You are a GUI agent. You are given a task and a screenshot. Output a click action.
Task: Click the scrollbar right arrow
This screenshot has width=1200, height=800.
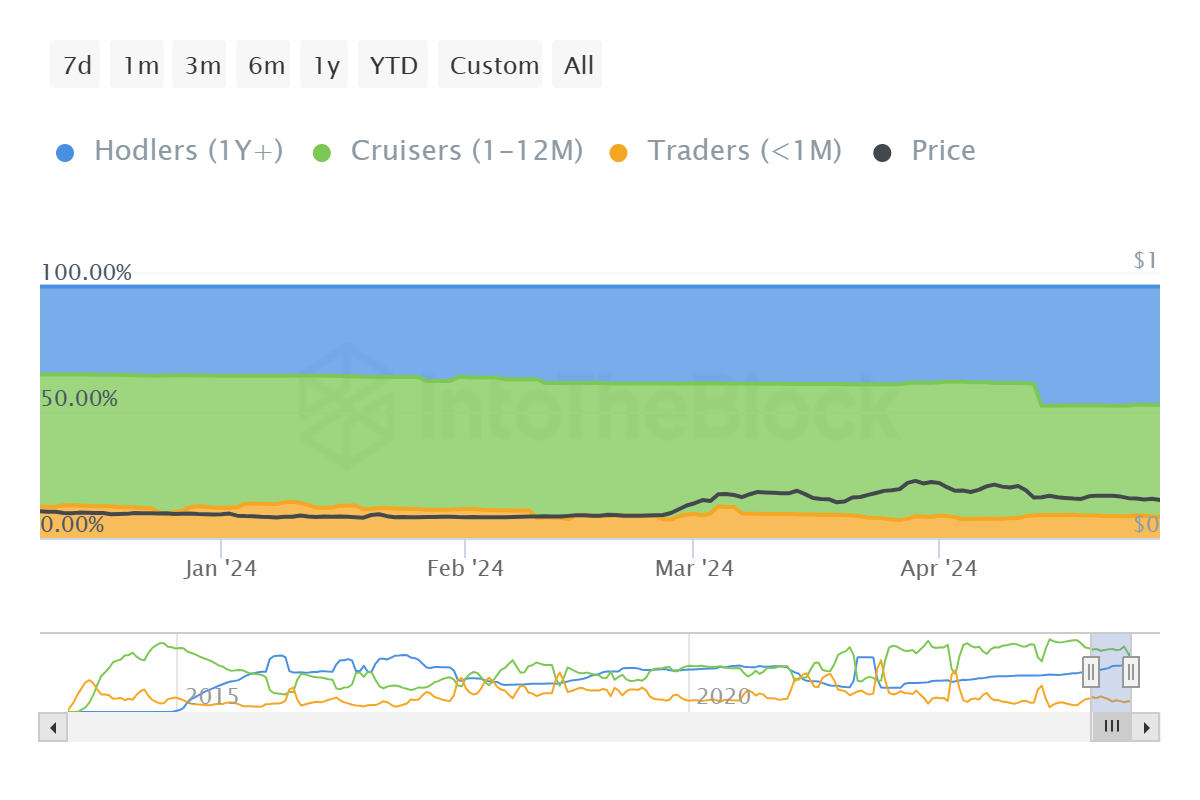[x=1146, y=727]
